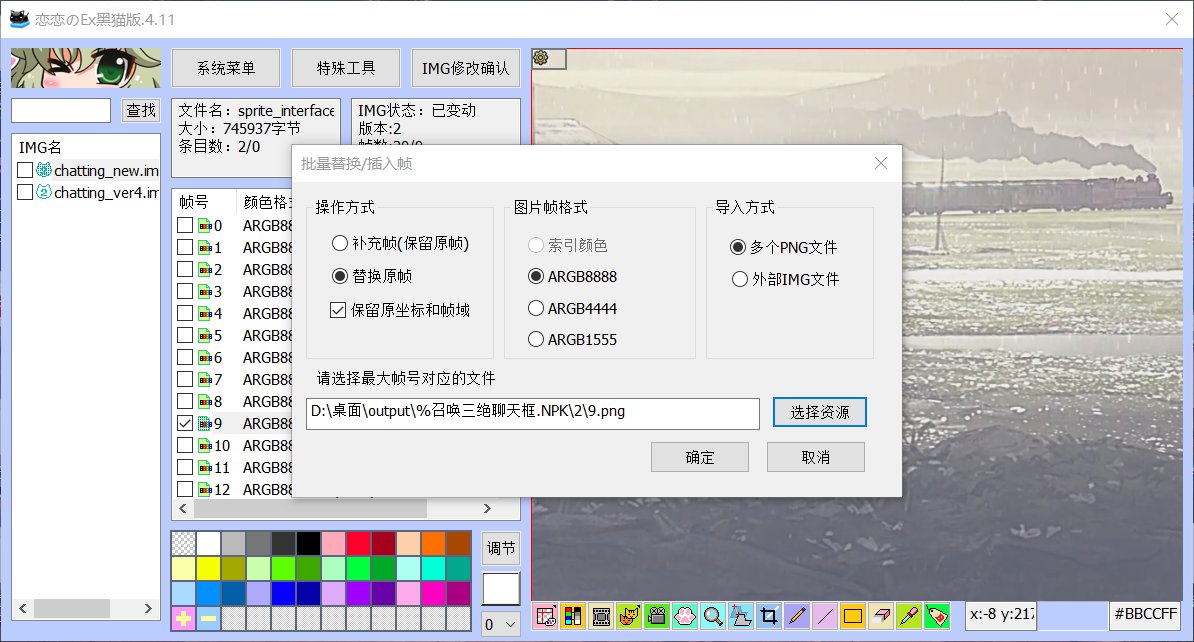
Task: Toggle the checkbox for frame 9
Action: click(x=185, y=423)
